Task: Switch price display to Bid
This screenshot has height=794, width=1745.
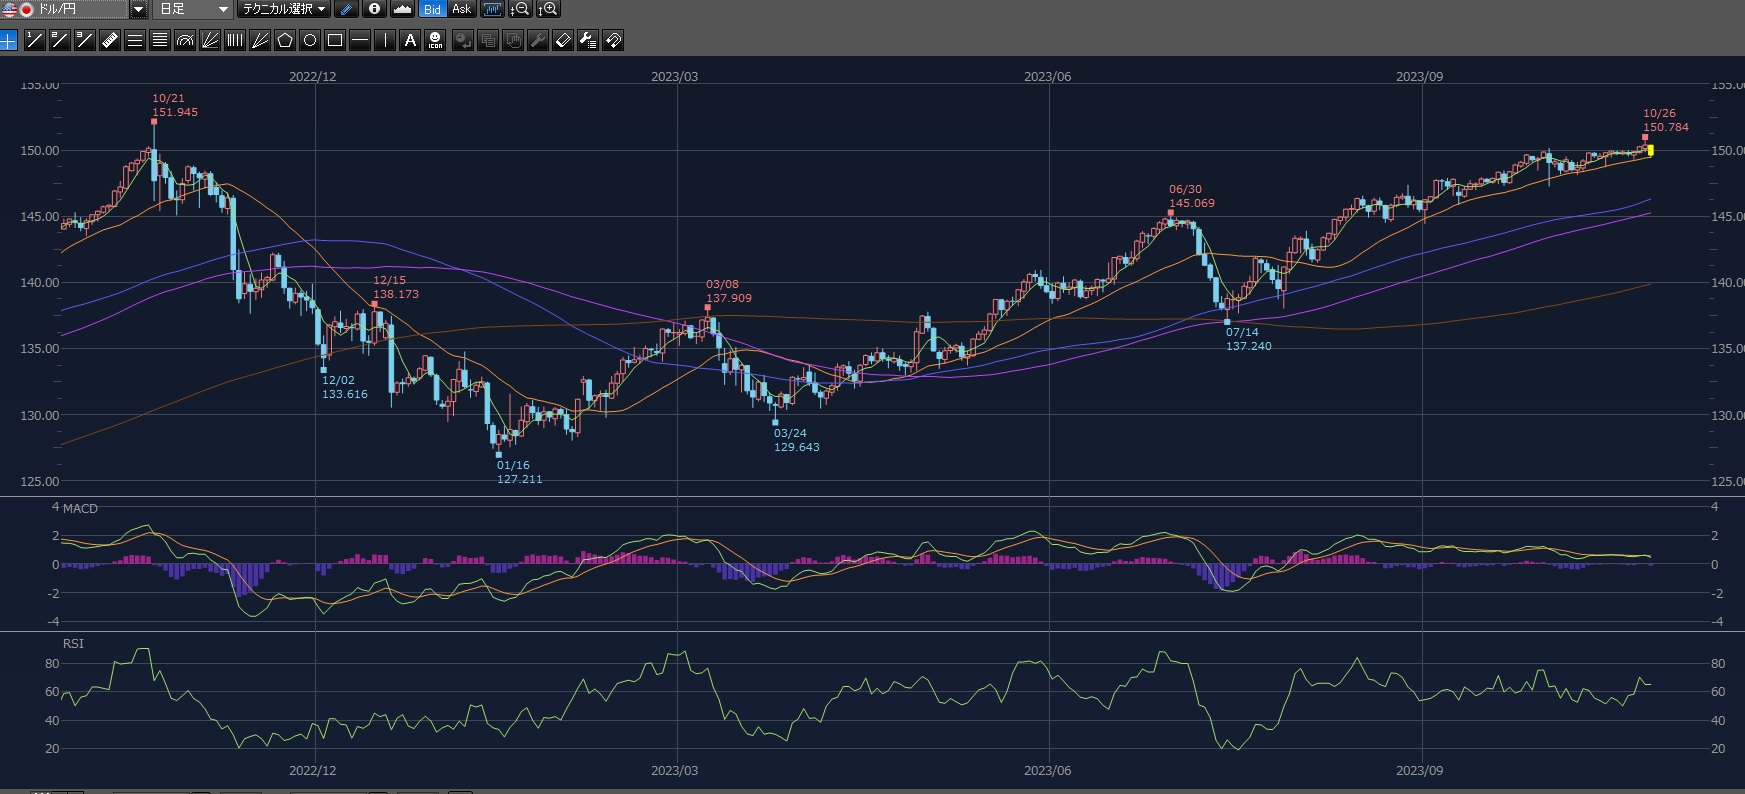Action: [432, 9]
